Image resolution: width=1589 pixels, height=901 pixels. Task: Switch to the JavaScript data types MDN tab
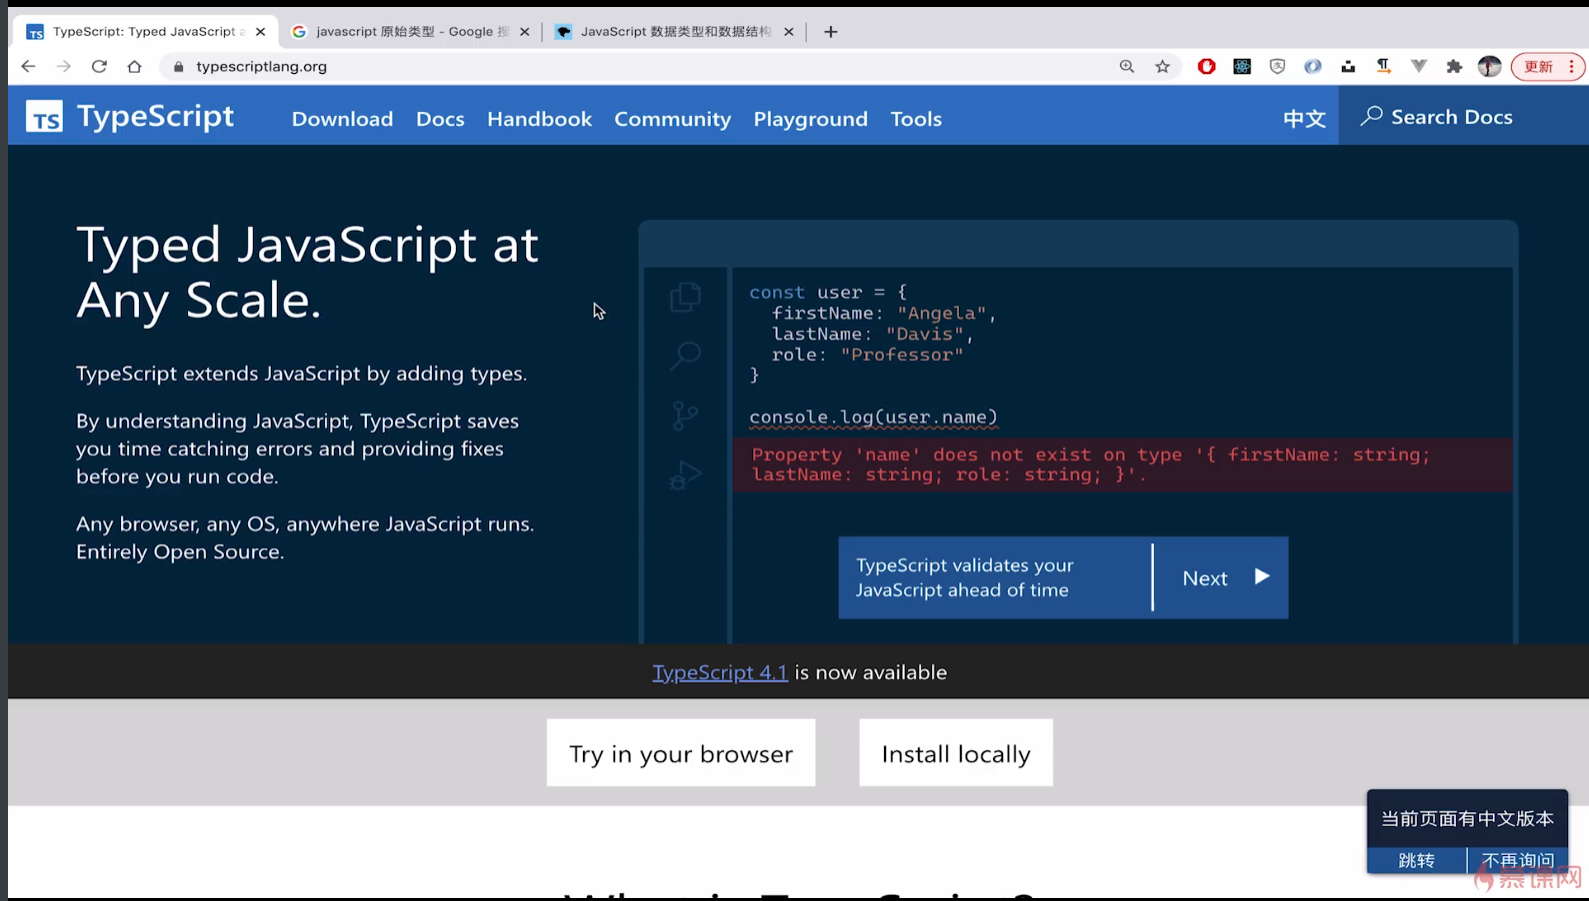[x=675, y=32]
